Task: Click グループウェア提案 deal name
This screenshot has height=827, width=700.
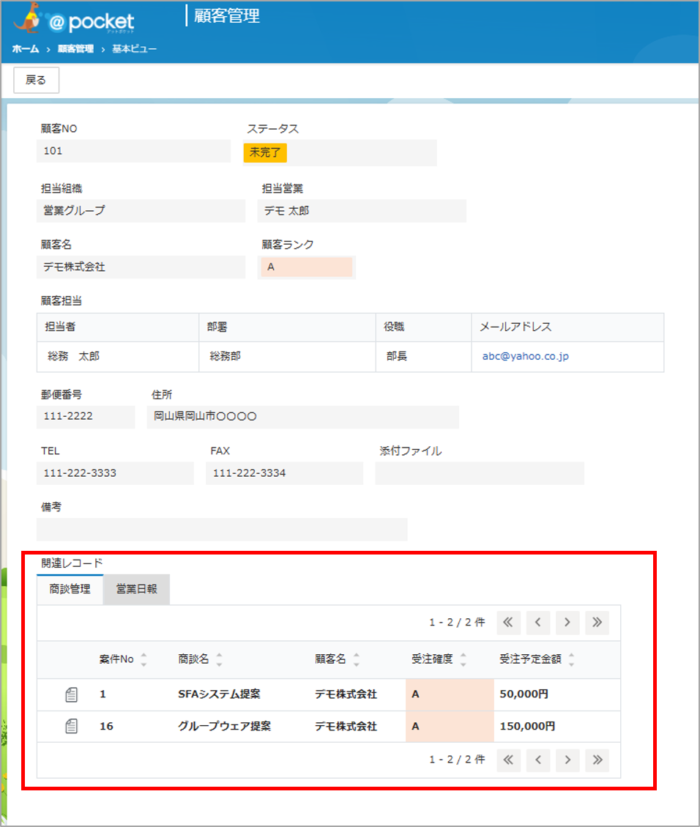Action: (x=224, y=726)
